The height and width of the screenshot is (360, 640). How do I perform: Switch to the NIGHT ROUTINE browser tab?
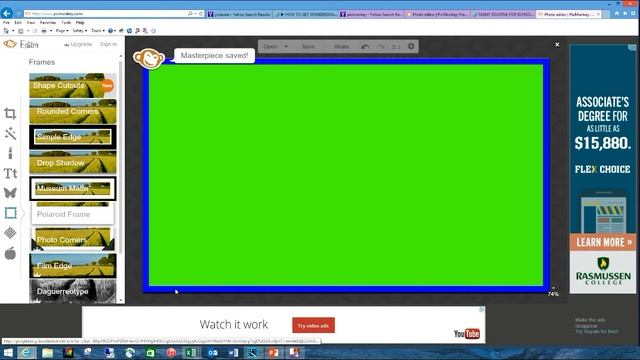pos(504,14)
